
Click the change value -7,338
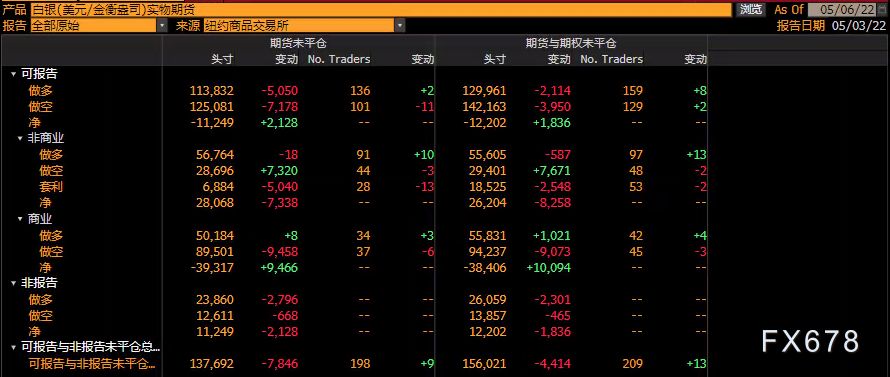pos(280,203)
